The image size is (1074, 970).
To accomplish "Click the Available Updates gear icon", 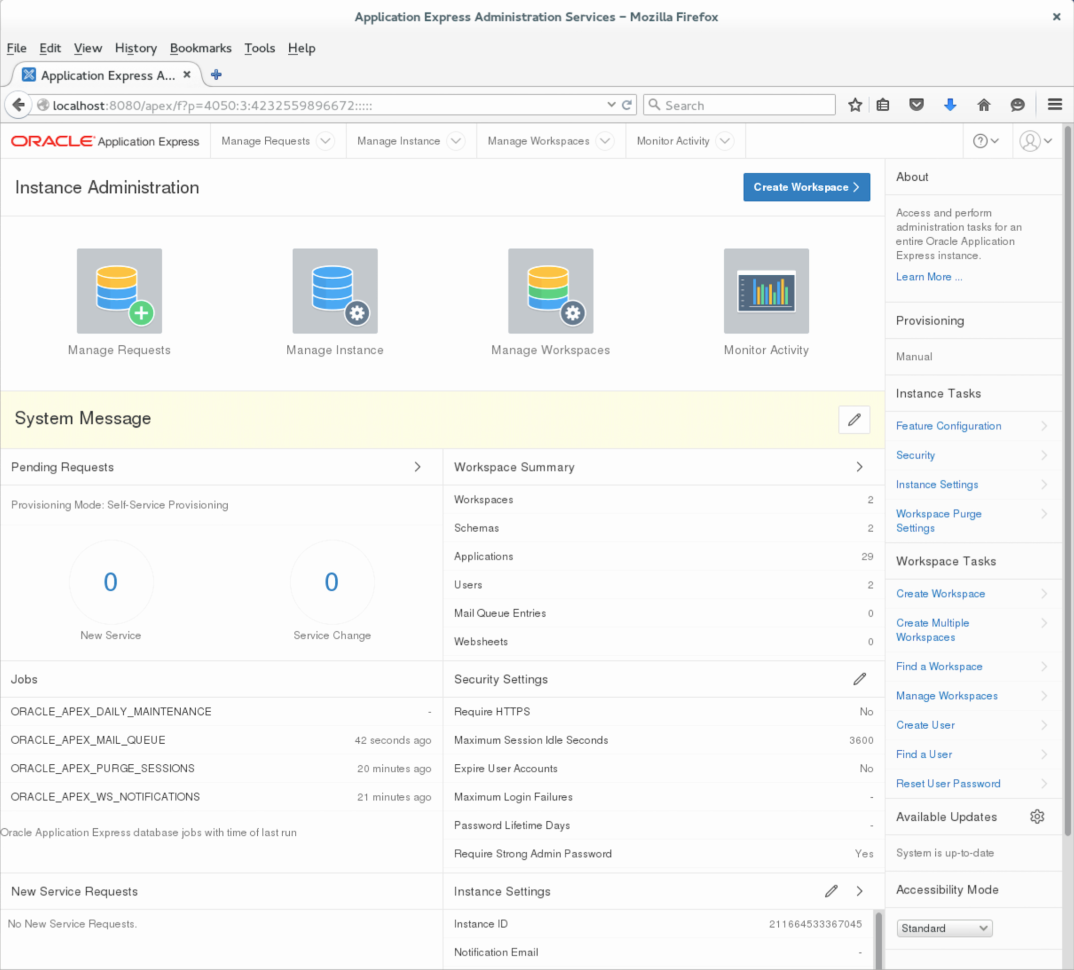I will (x=1037, y=817).
